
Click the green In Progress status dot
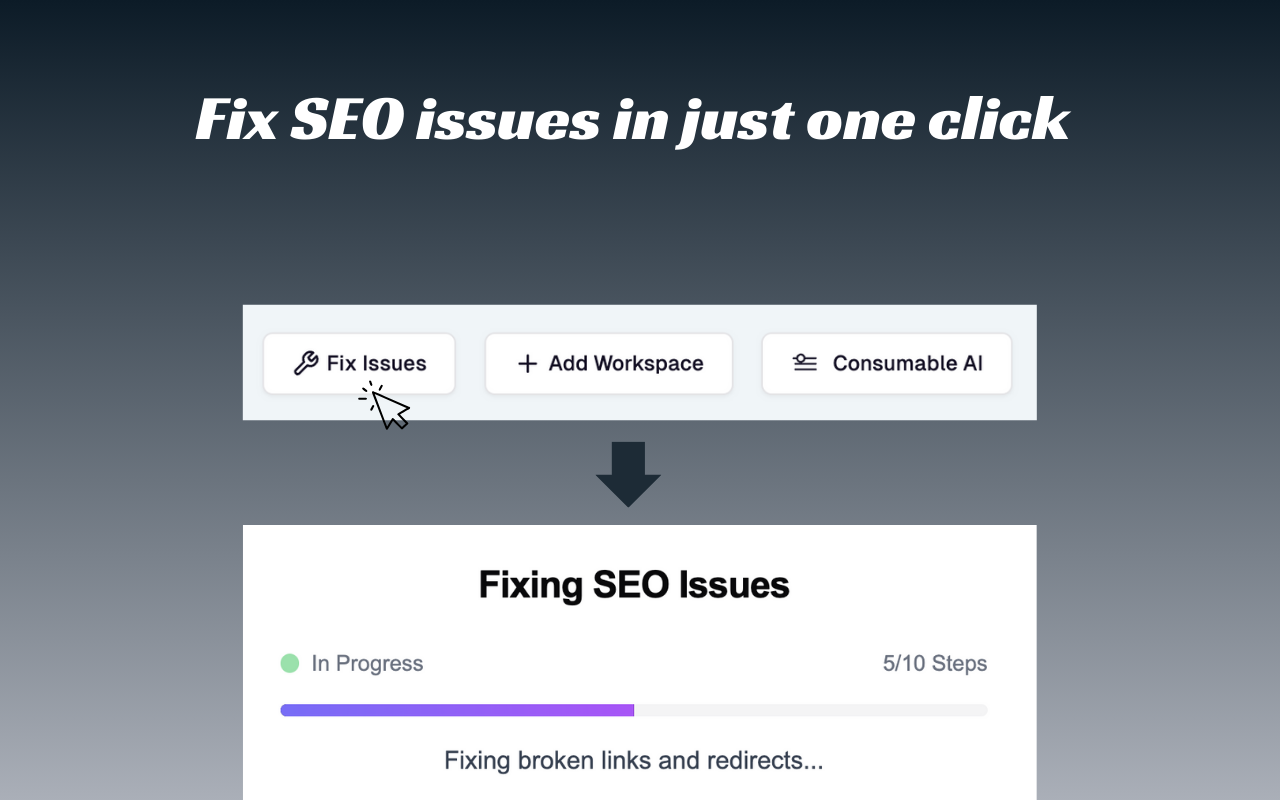(x=290, y=663)
